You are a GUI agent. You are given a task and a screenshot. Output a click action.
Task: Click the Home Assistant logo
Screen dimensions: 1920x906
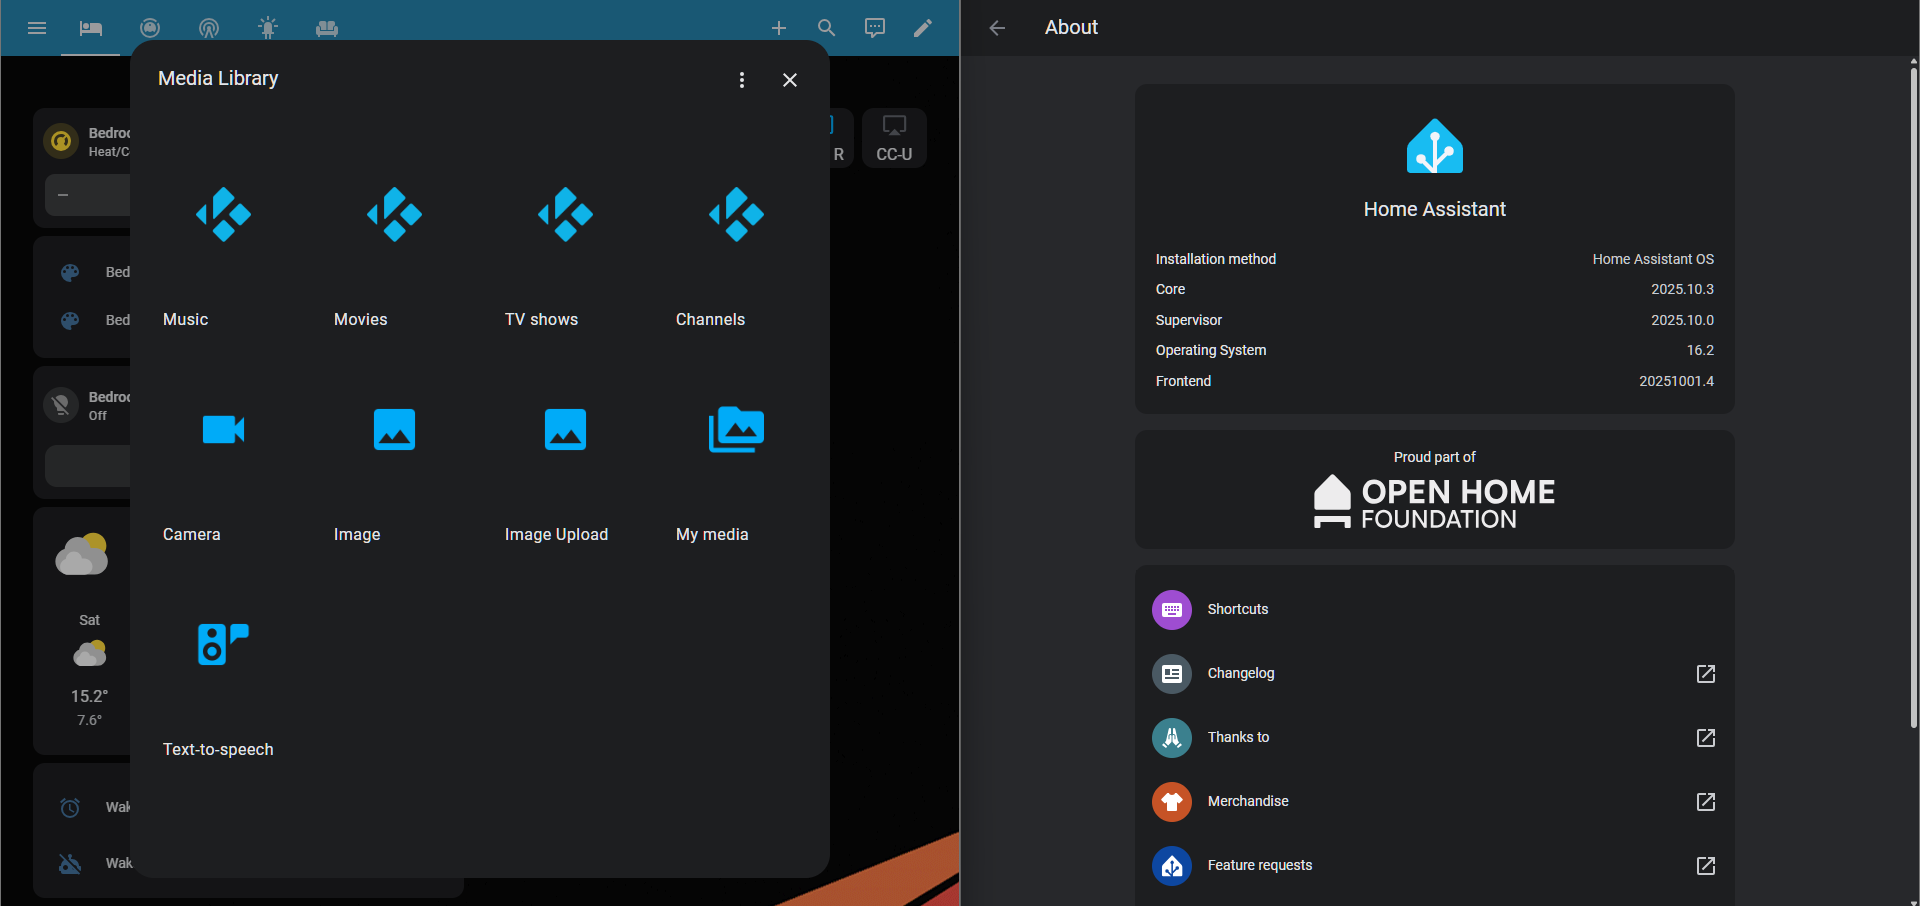tap(1435, 146)
